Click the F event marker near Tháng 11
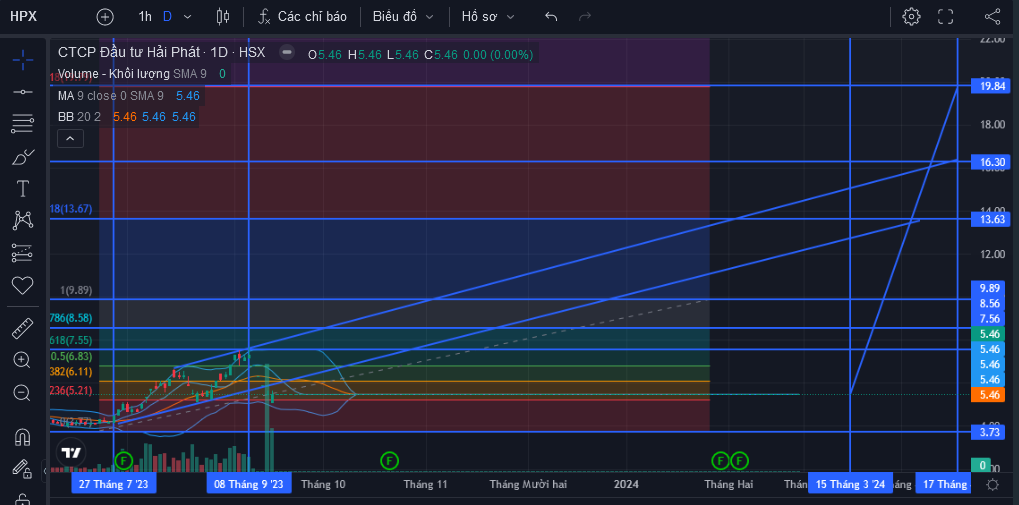 [x=389, y=461]
